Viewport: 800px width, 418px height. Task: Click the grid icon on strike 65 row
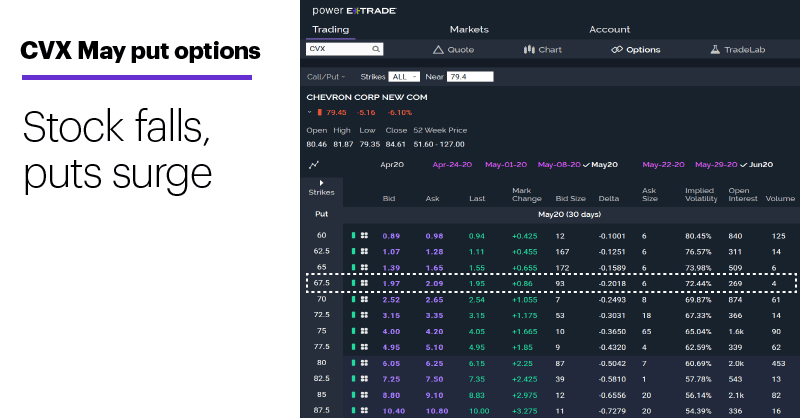click(364, 267)
